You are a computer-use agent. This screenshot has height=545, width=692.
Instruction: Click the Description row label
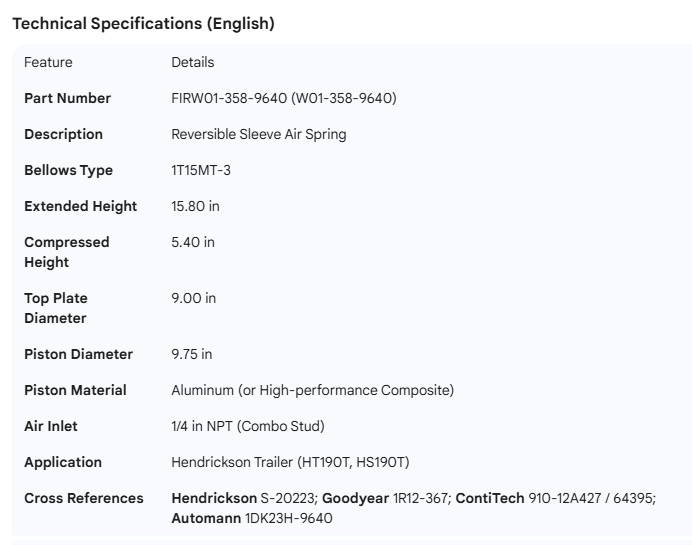point(63,134)
